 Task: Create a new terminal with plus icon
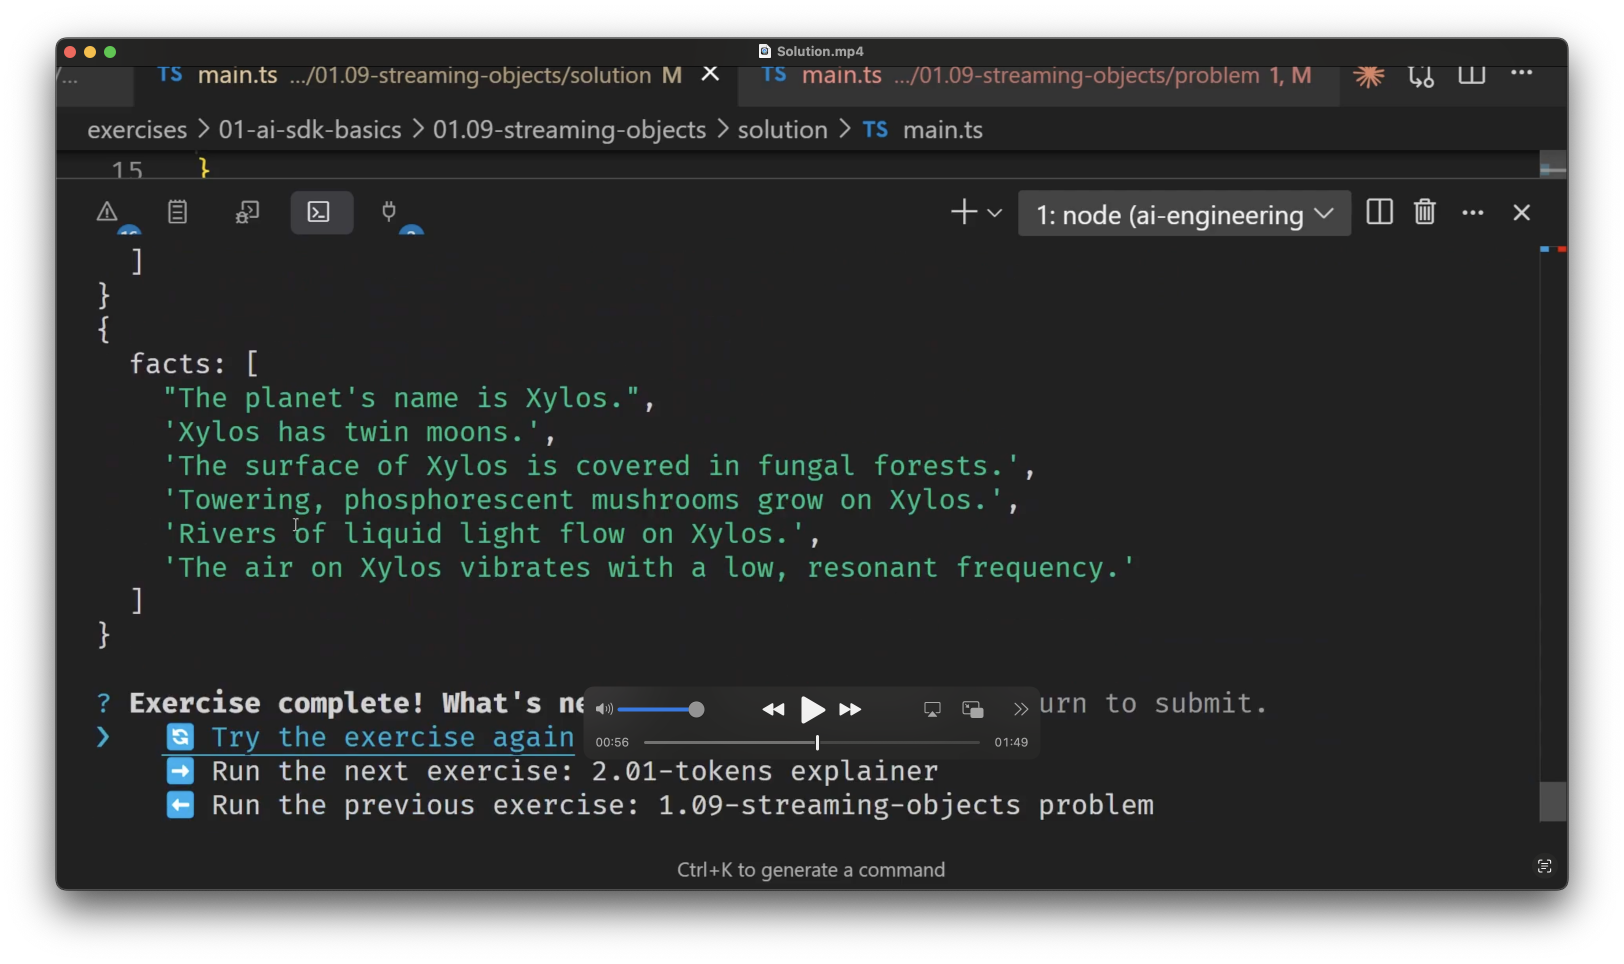(x=964, y=212)
